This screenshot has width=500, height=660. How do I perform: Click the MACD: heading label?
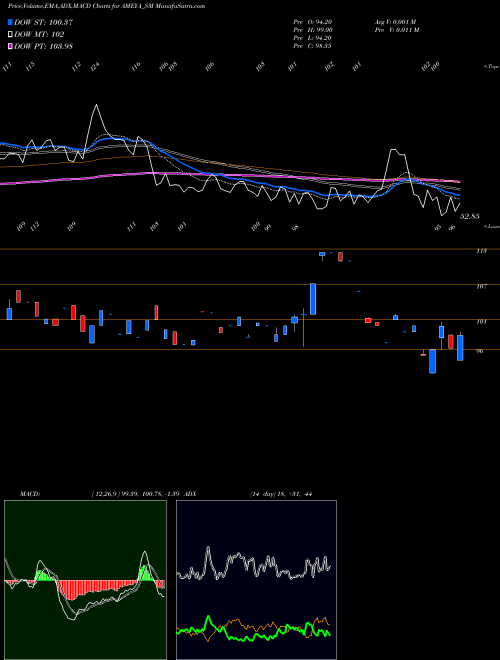[30, 494]
